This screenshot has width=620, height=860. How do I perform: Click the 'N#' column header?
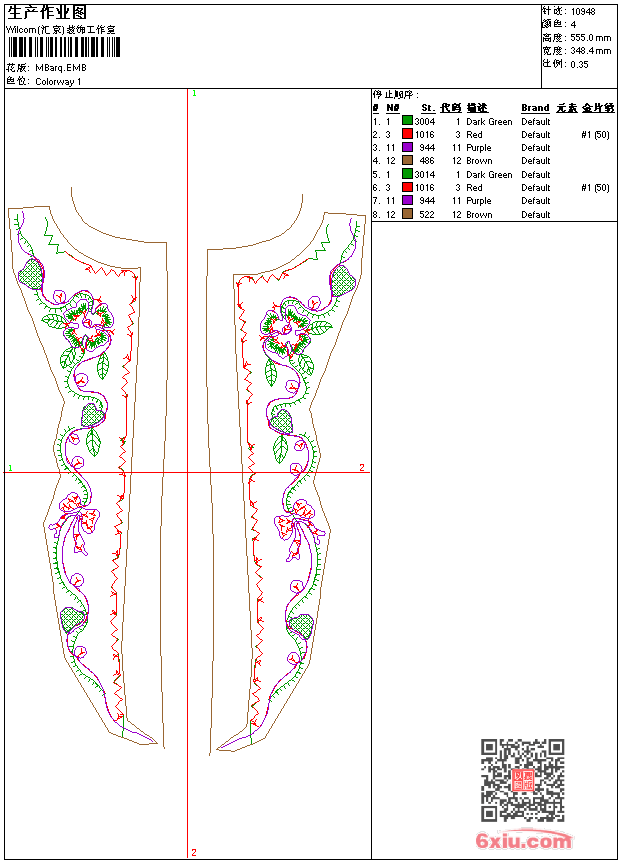coord(392,108)
